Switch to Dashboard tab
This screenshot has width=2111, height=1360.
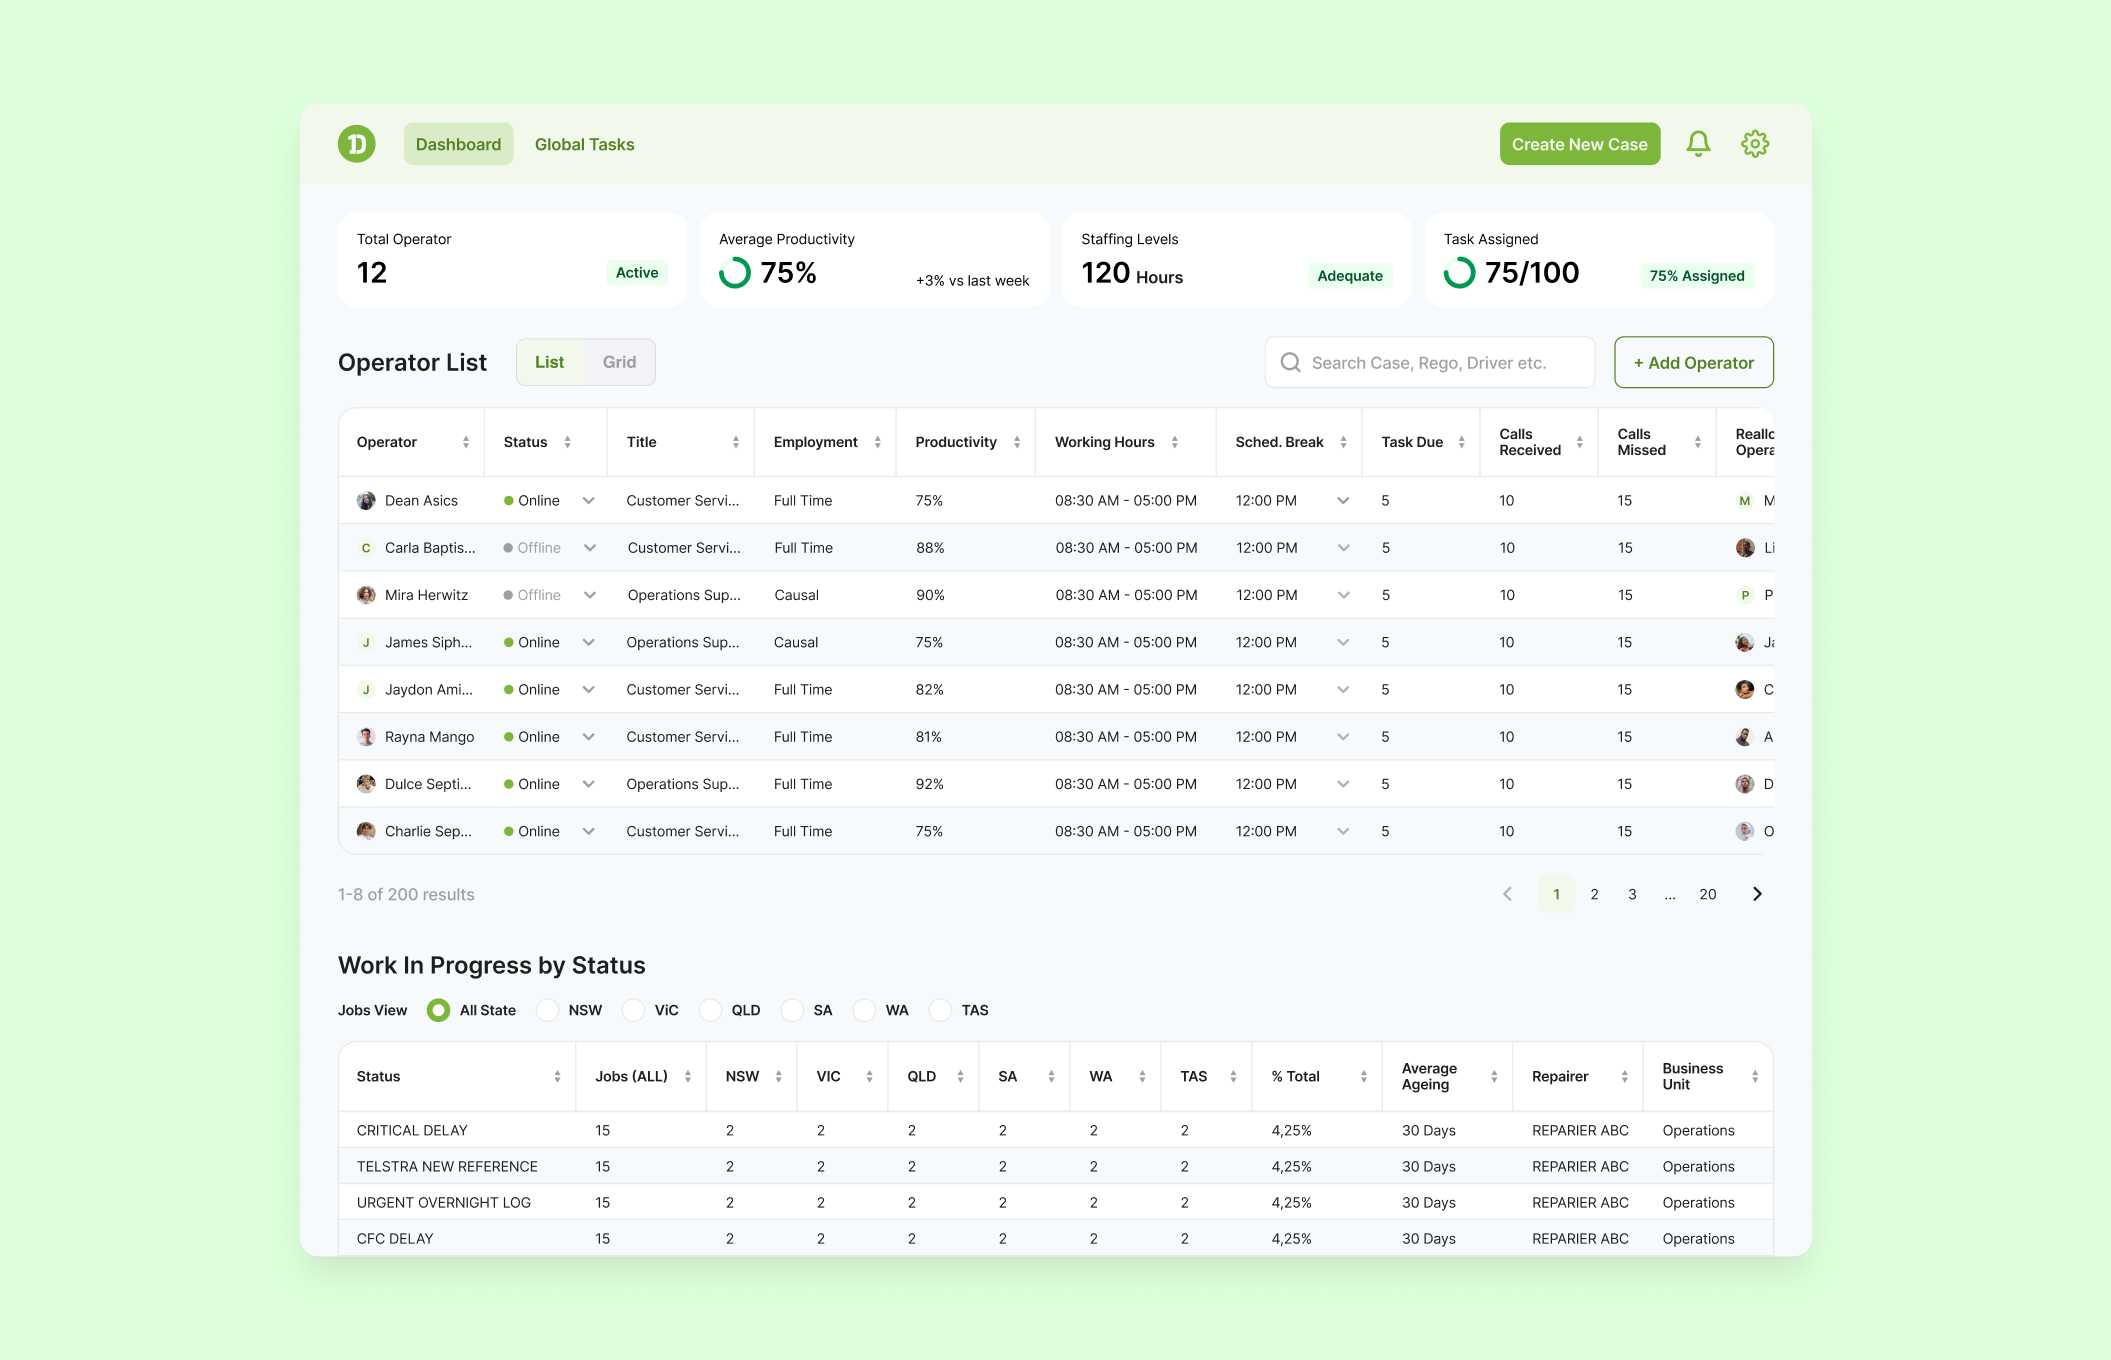point(458,144)
